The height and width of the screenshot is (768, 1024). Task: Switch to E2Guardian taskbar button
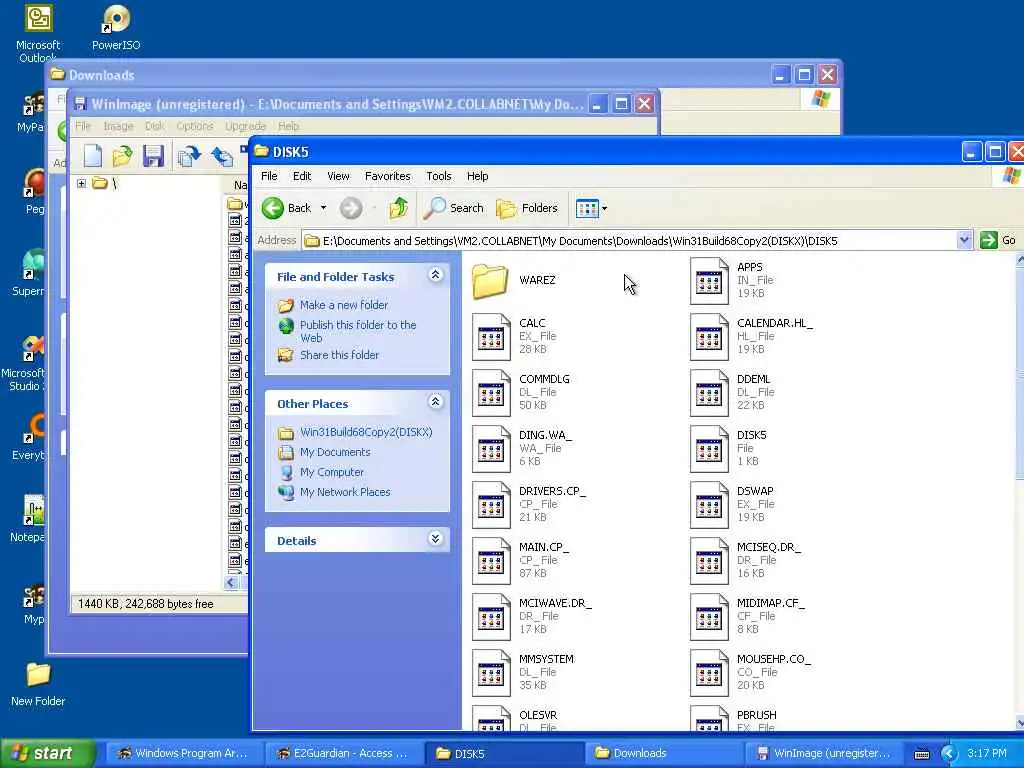[x=343, y=753]
